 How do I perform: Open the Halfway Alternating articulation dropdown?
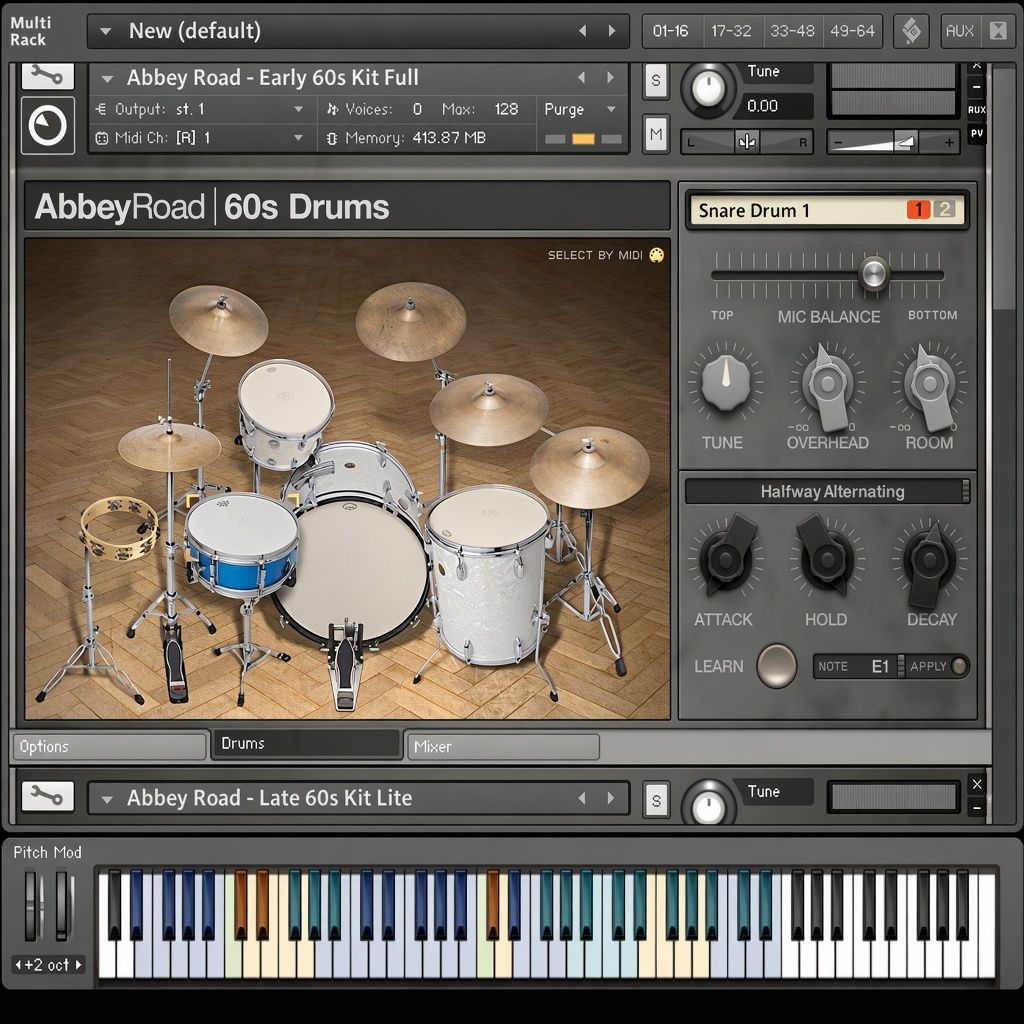click(x=827, y=491)
